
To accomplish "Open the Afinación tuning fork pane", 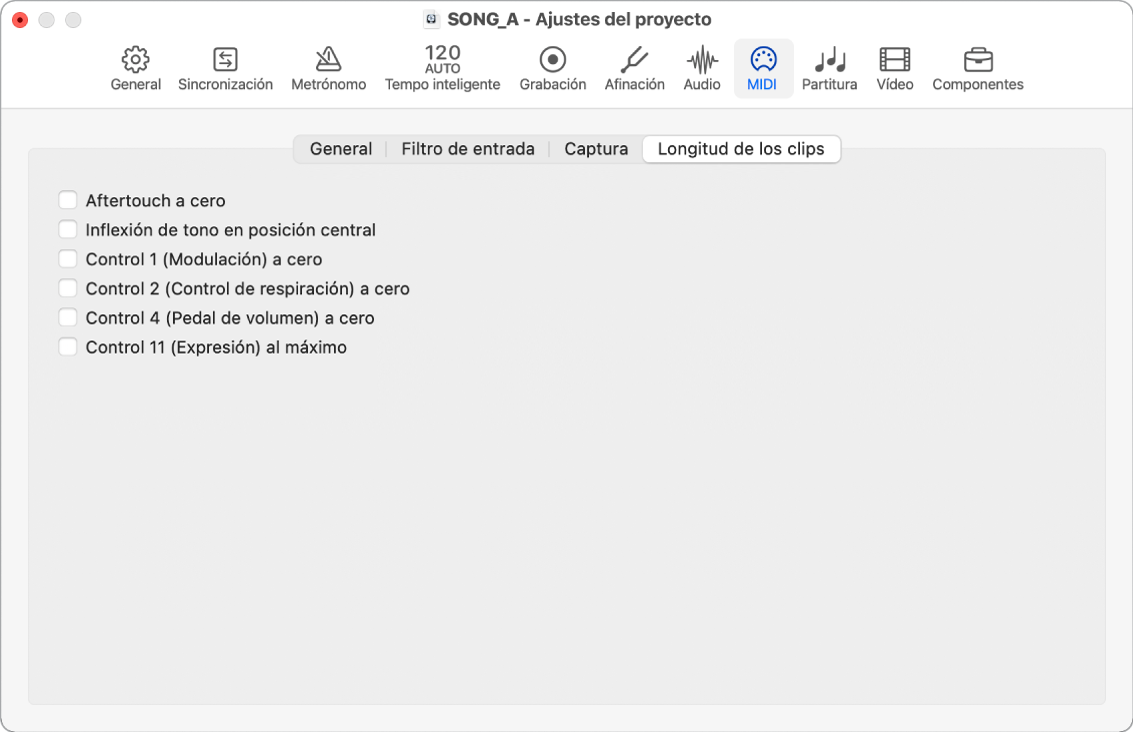I will click(634, 69).
